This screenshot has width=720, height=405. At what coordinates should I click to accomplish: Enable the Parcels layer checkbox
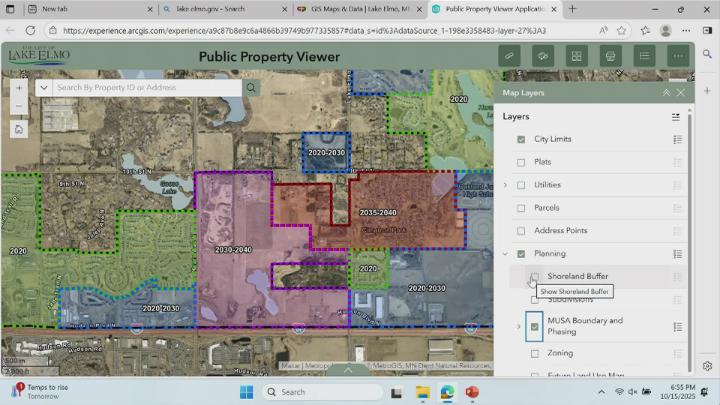point(521,208)
